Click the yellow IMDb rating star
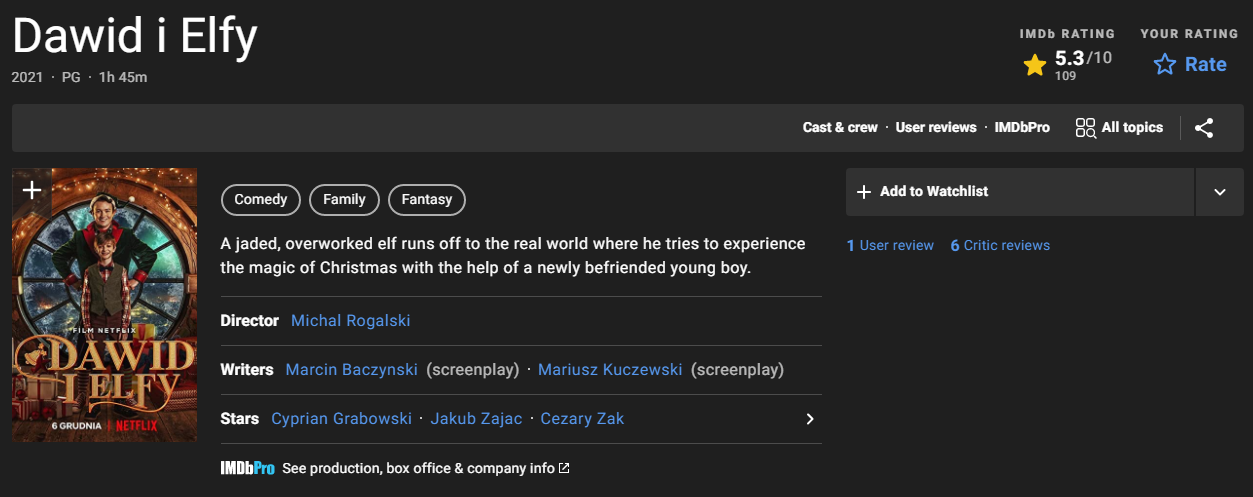This screenshot has width=1253, height=497. pyautogui.click(x=1035, y=66)
